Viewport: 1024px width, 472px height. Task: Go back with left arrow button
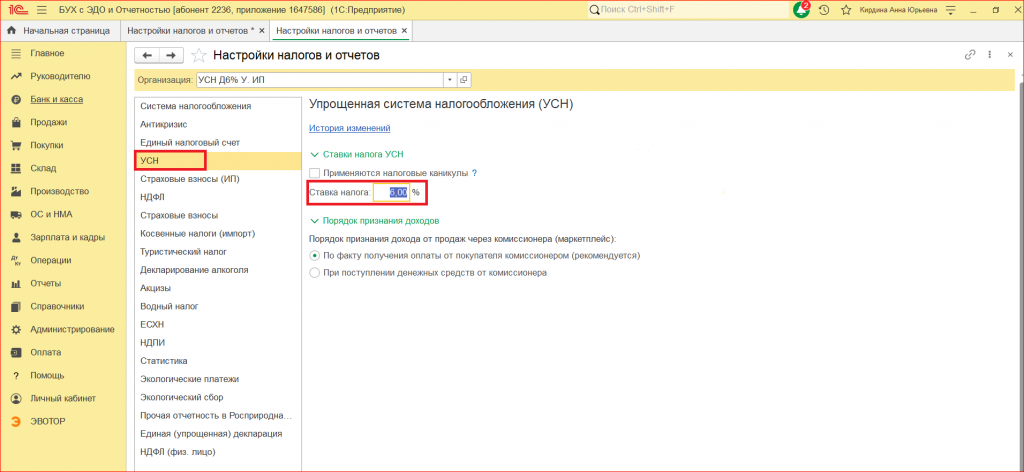tap(147, 55)
